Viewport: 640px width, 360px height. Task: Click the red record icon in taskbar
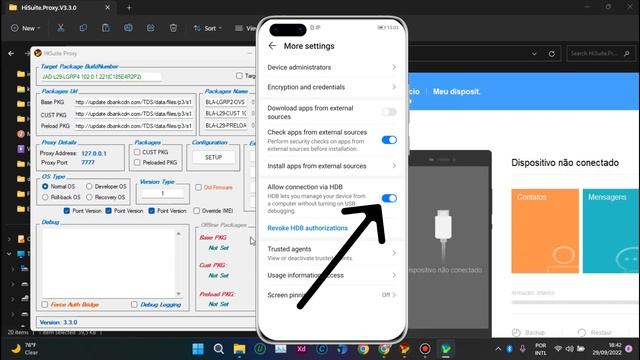pyautogui.click(x=425, y=349)
